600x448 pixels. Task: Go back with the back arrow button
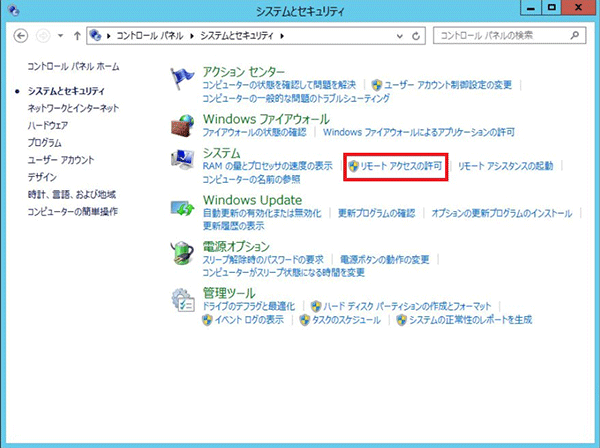(21, 36)
